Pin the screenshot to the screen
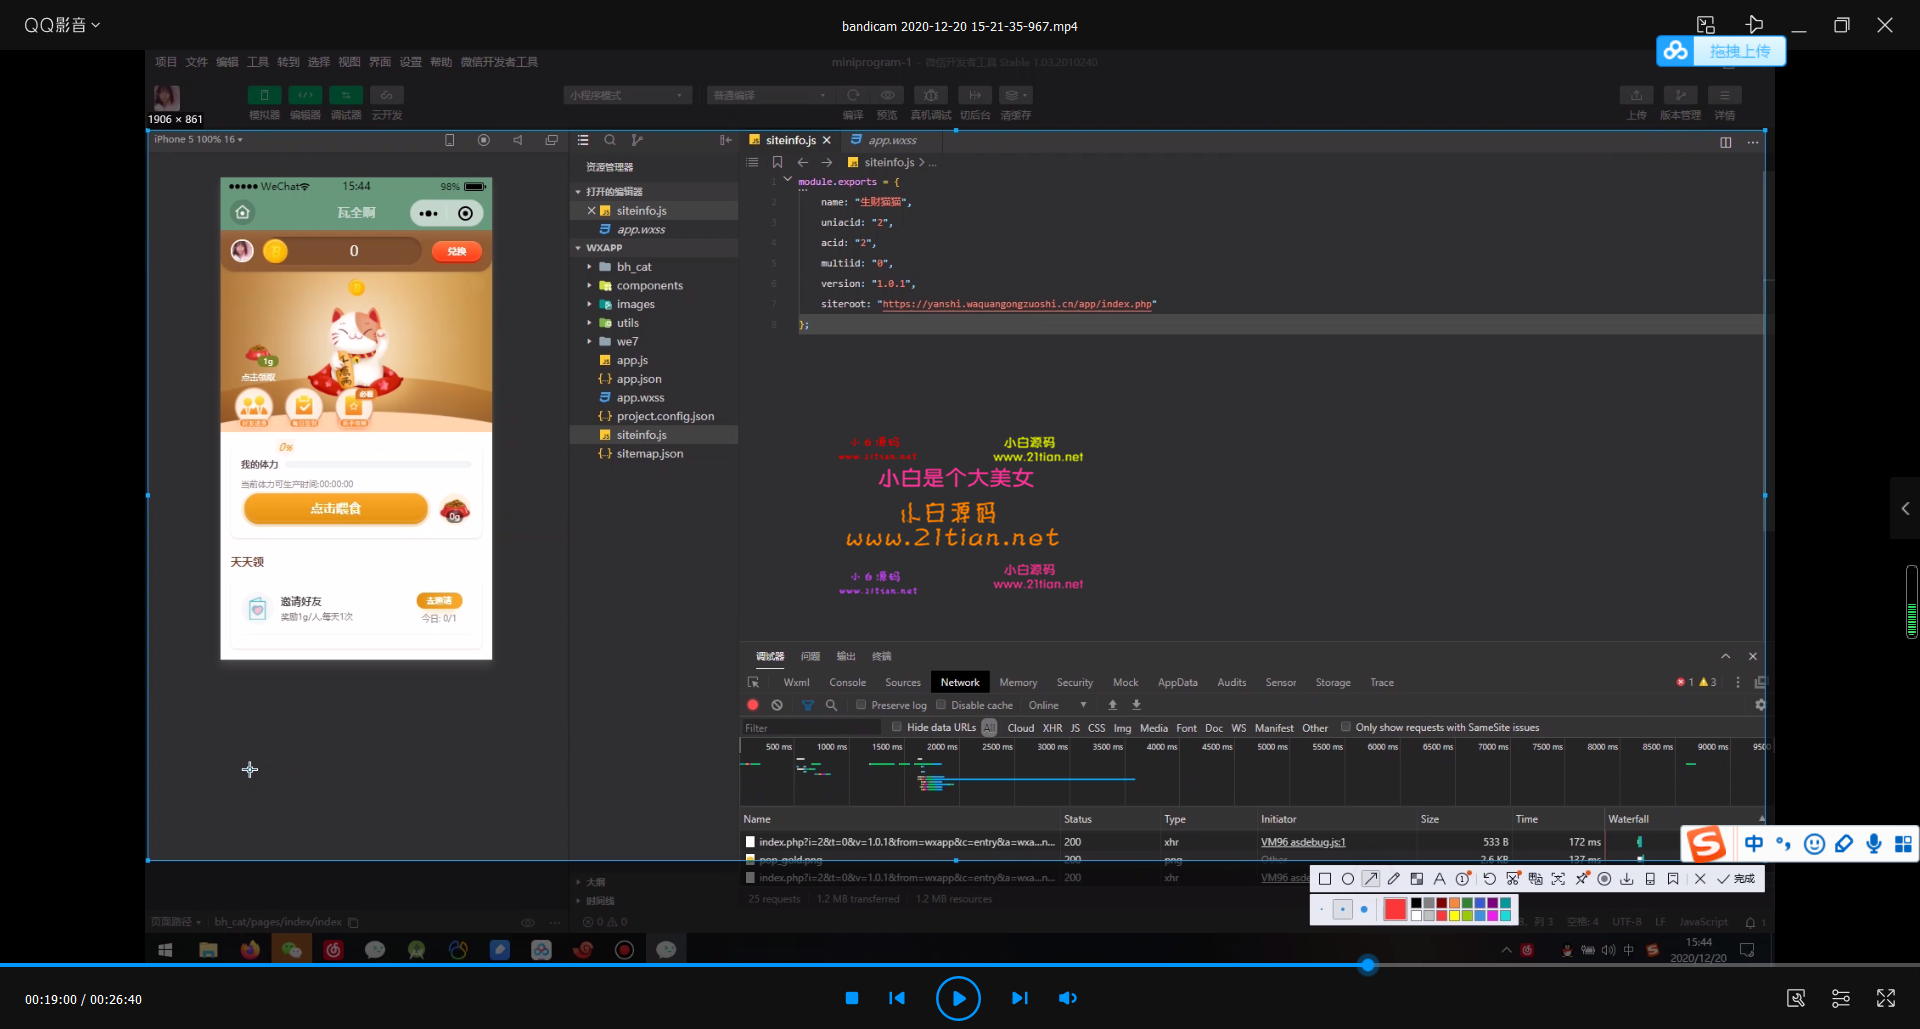The image size is (1920, 1029). (x=1581, y=879)
